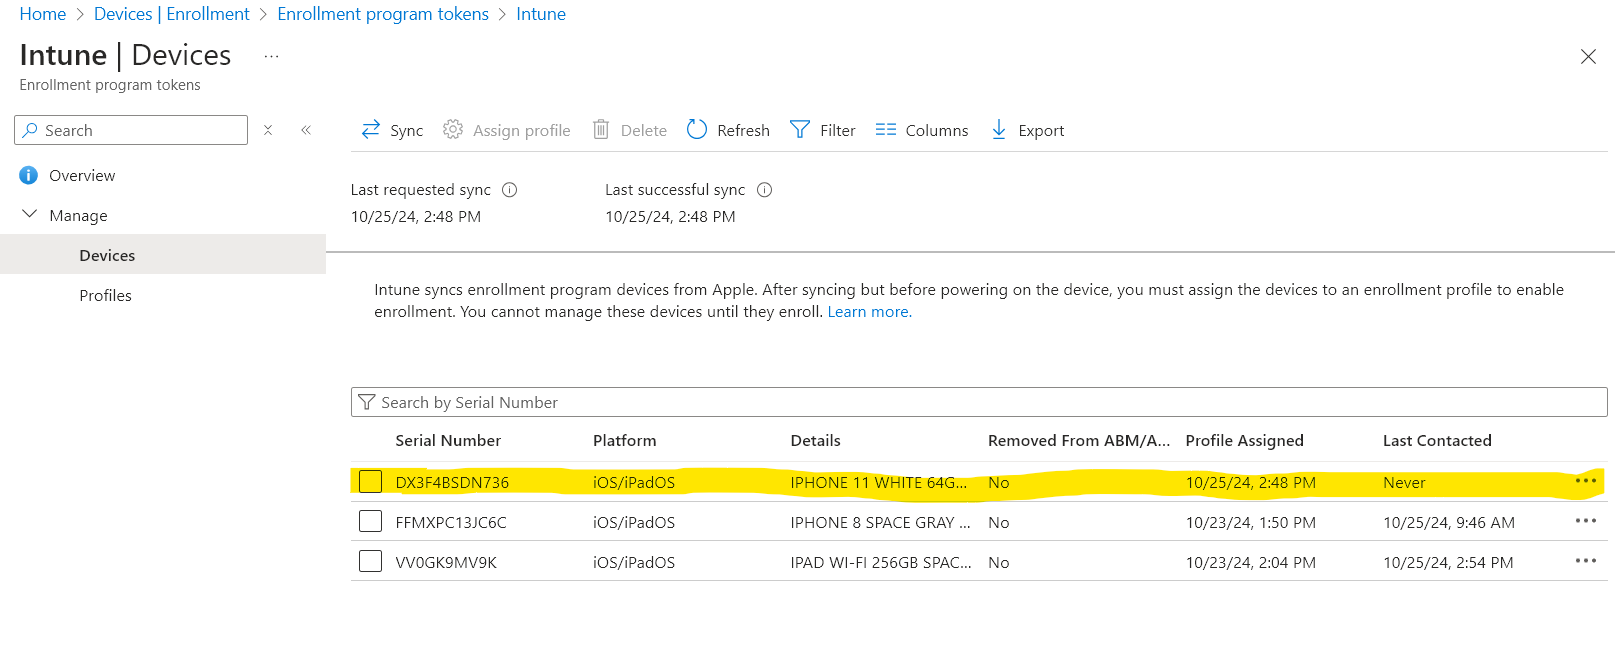Click info icon beside Last successful sync
This screenshot has height=664, width=1615.
[764, 190]
